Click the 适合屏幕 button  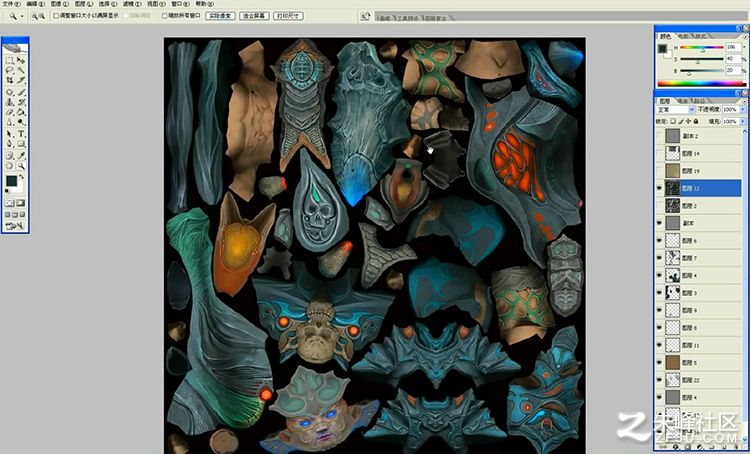tap(254, 16)
